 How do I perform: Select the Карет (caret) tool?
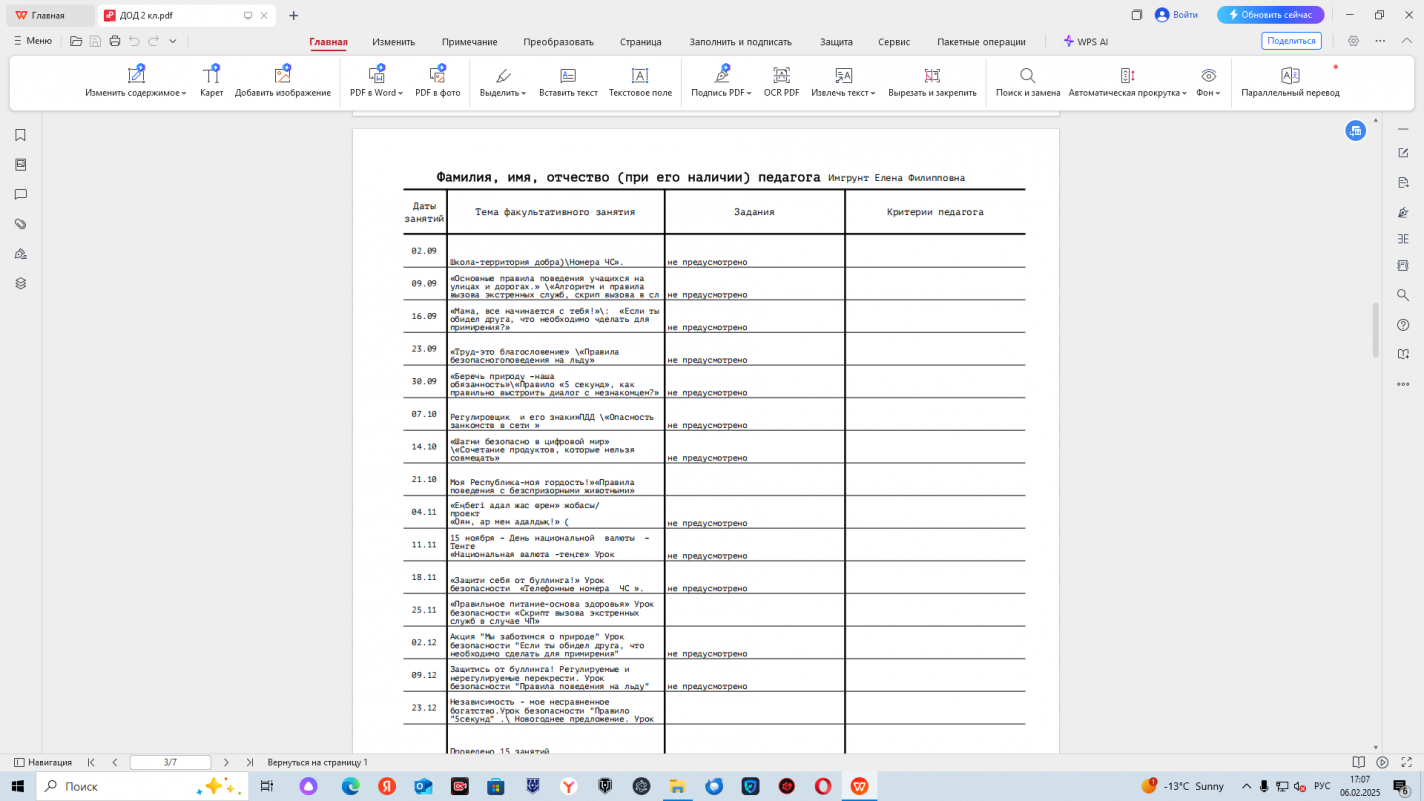coord(211,76)
